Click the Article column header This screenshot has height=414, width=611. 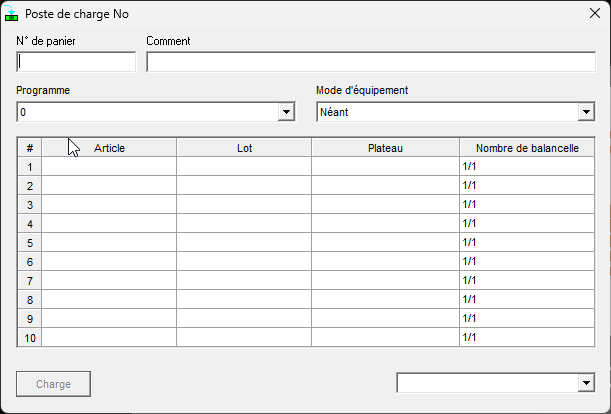[x=109, y=148]
